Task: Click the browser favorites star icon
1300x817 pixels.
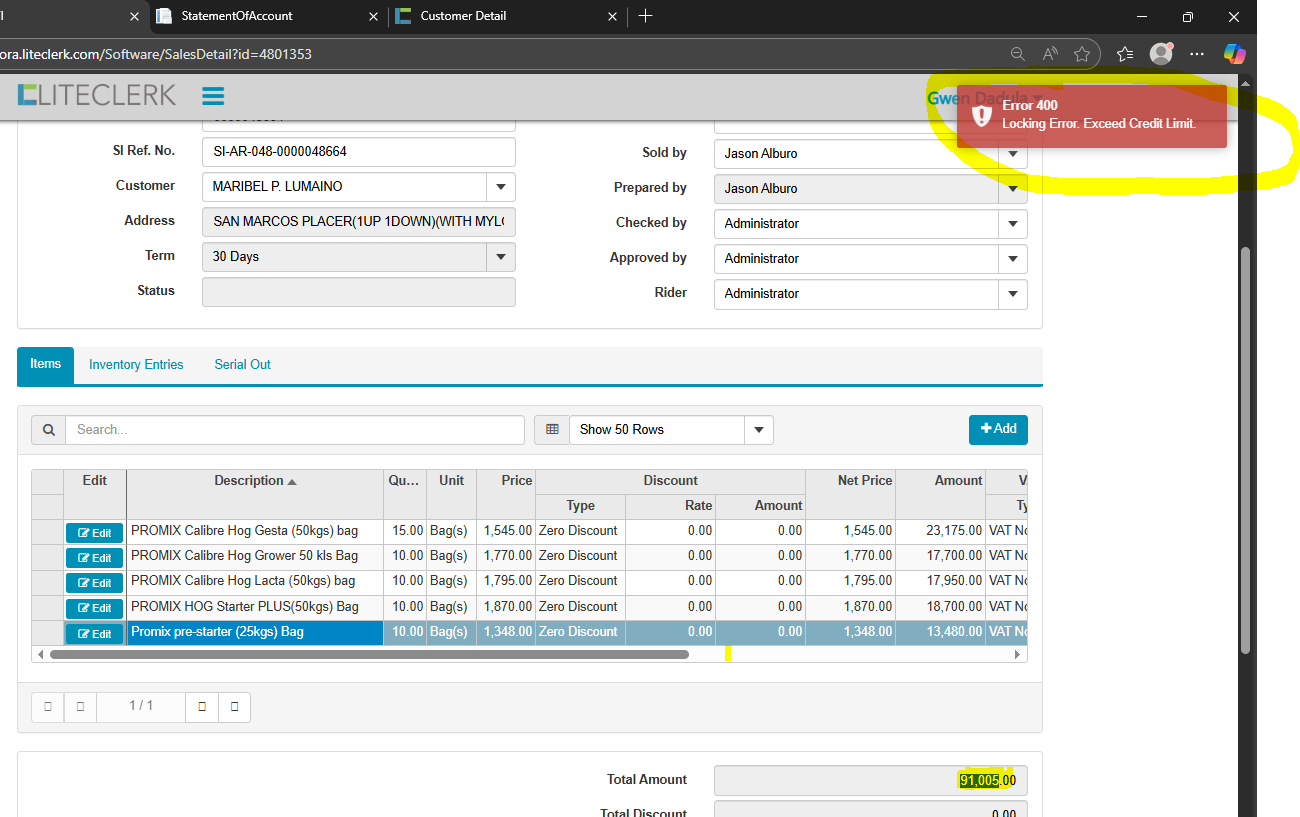Action: (1081, 54)
